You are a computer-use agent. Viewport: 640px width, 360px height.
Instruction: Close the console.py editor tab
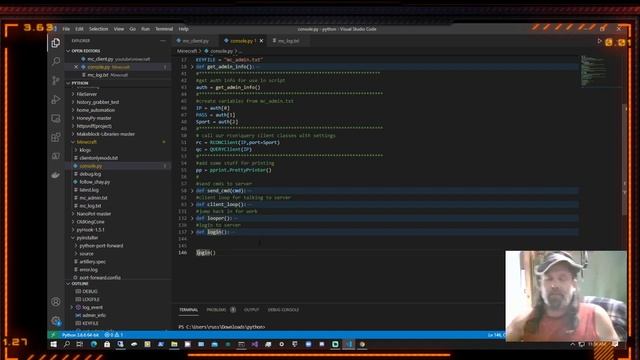261,41
